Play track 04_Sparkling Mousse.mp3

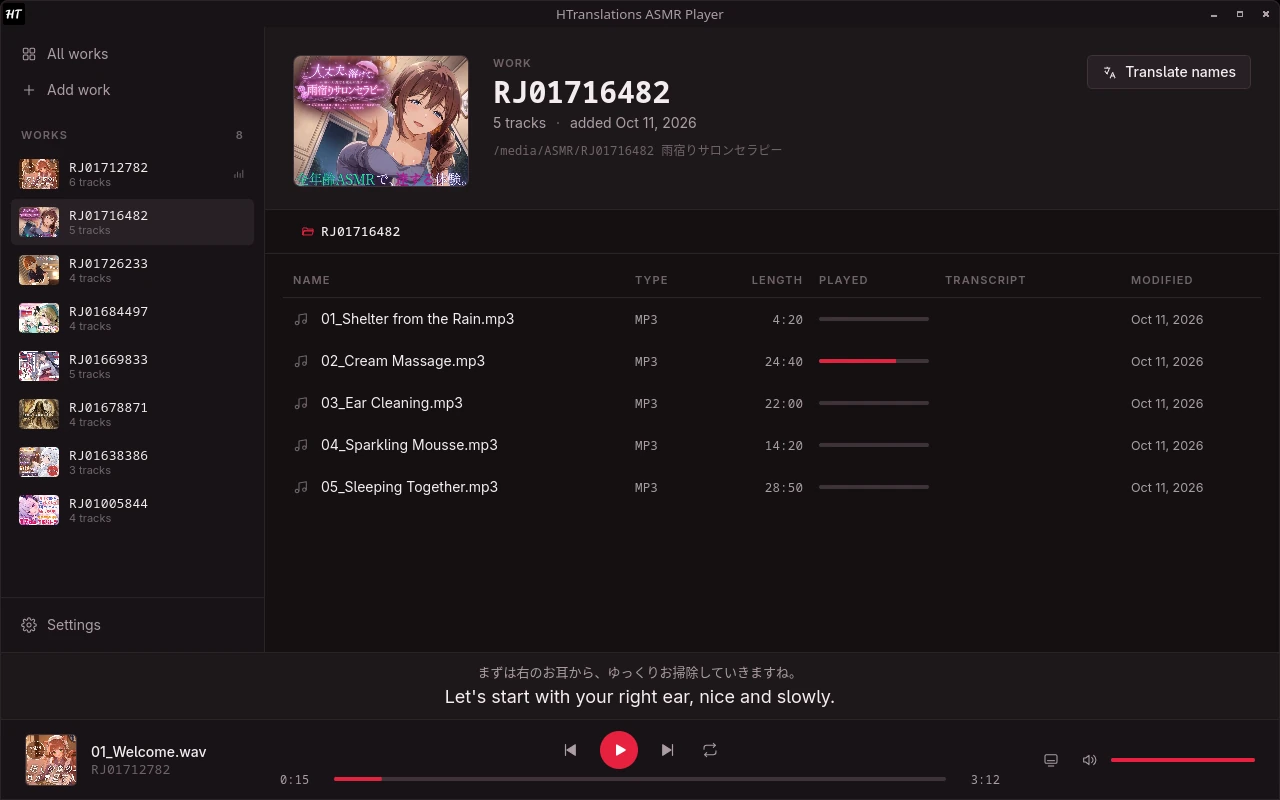click(x=771, y=445)
